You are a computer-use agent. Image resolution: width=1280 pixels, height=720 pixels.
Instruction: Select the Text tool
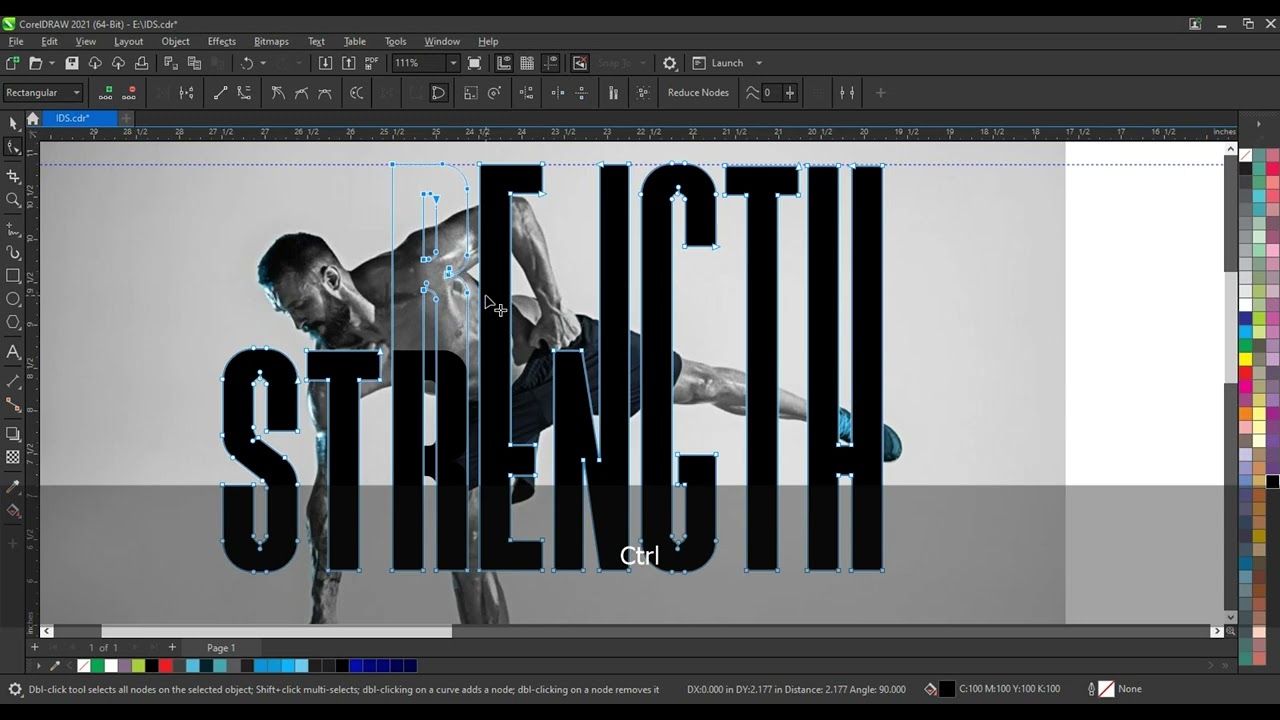[x=13, y=352]
